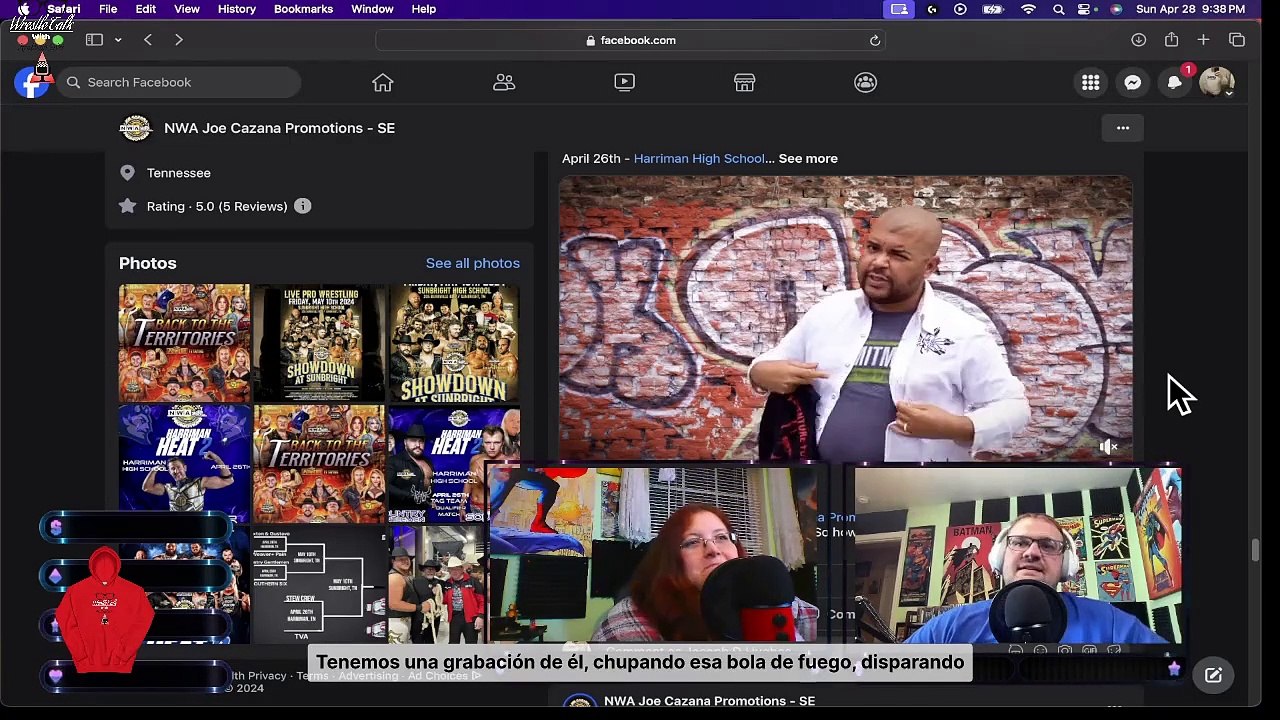
Task: Unmute the video with speaker icon
Action: coord(1108,447)
